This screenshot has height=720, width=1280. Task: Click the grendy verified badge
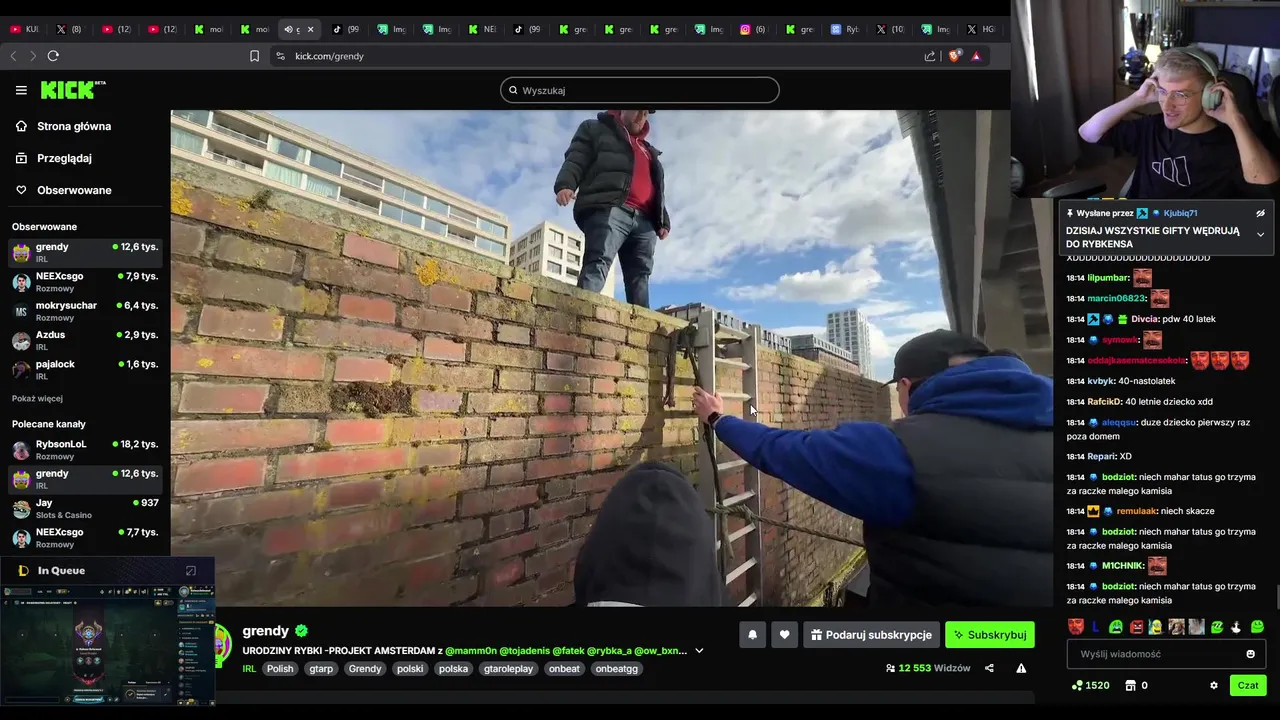pos(301,631)
